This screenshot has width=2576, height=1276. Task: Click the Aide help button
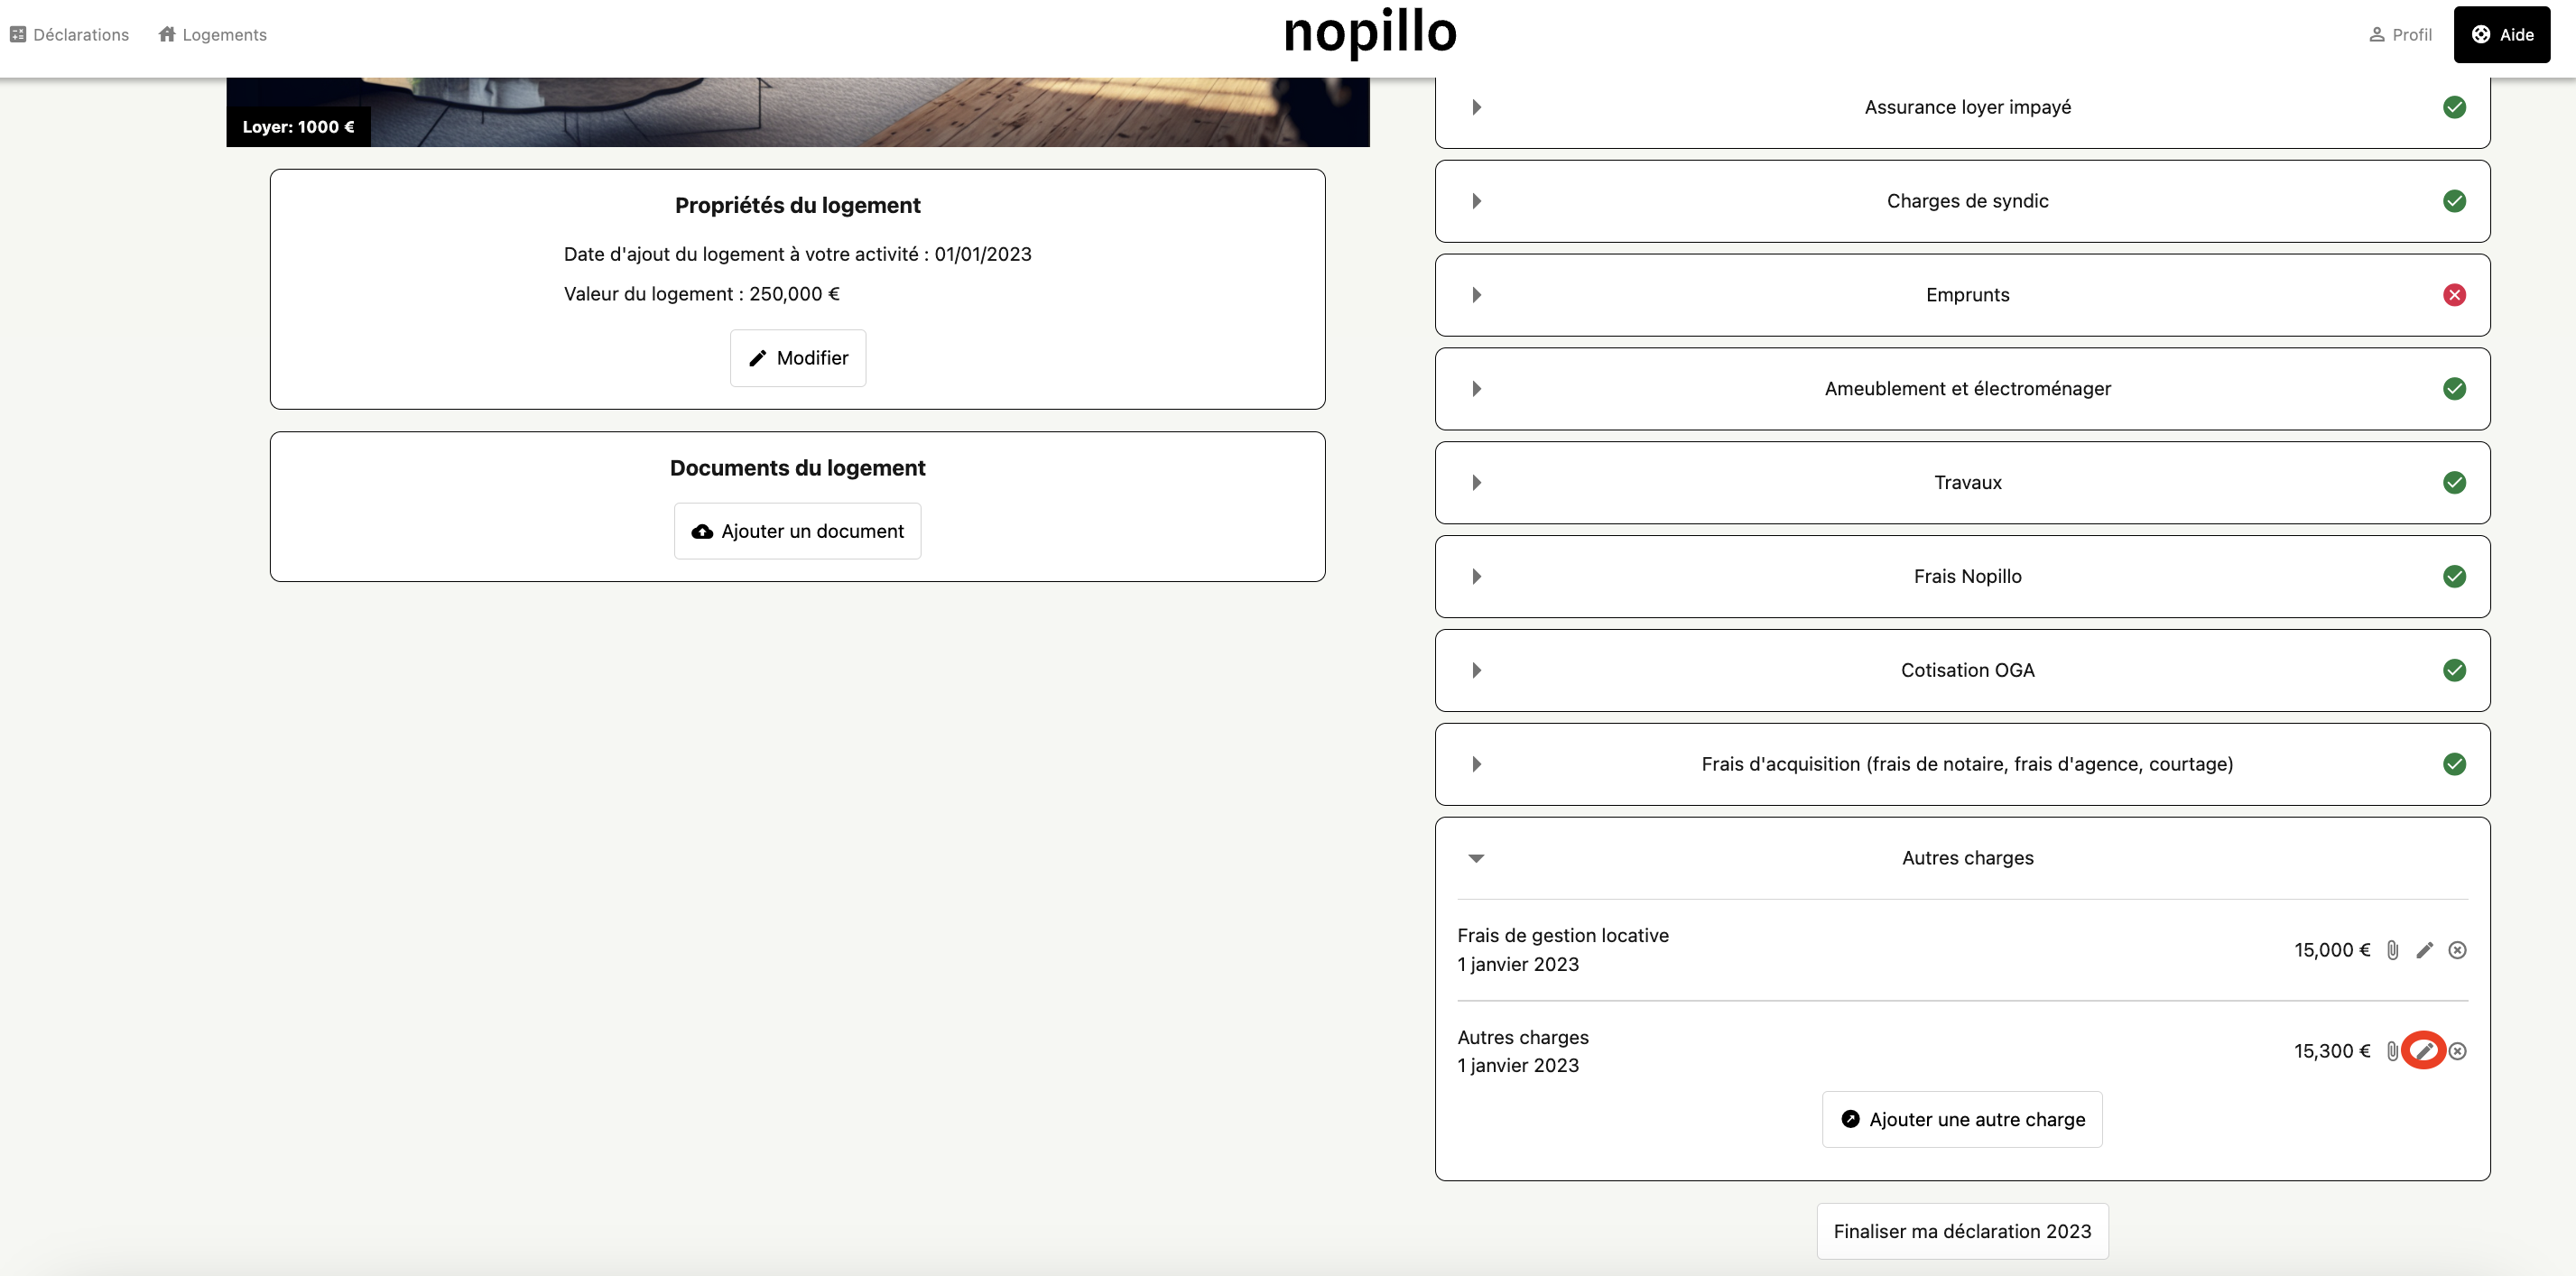tap(2501, 35)
